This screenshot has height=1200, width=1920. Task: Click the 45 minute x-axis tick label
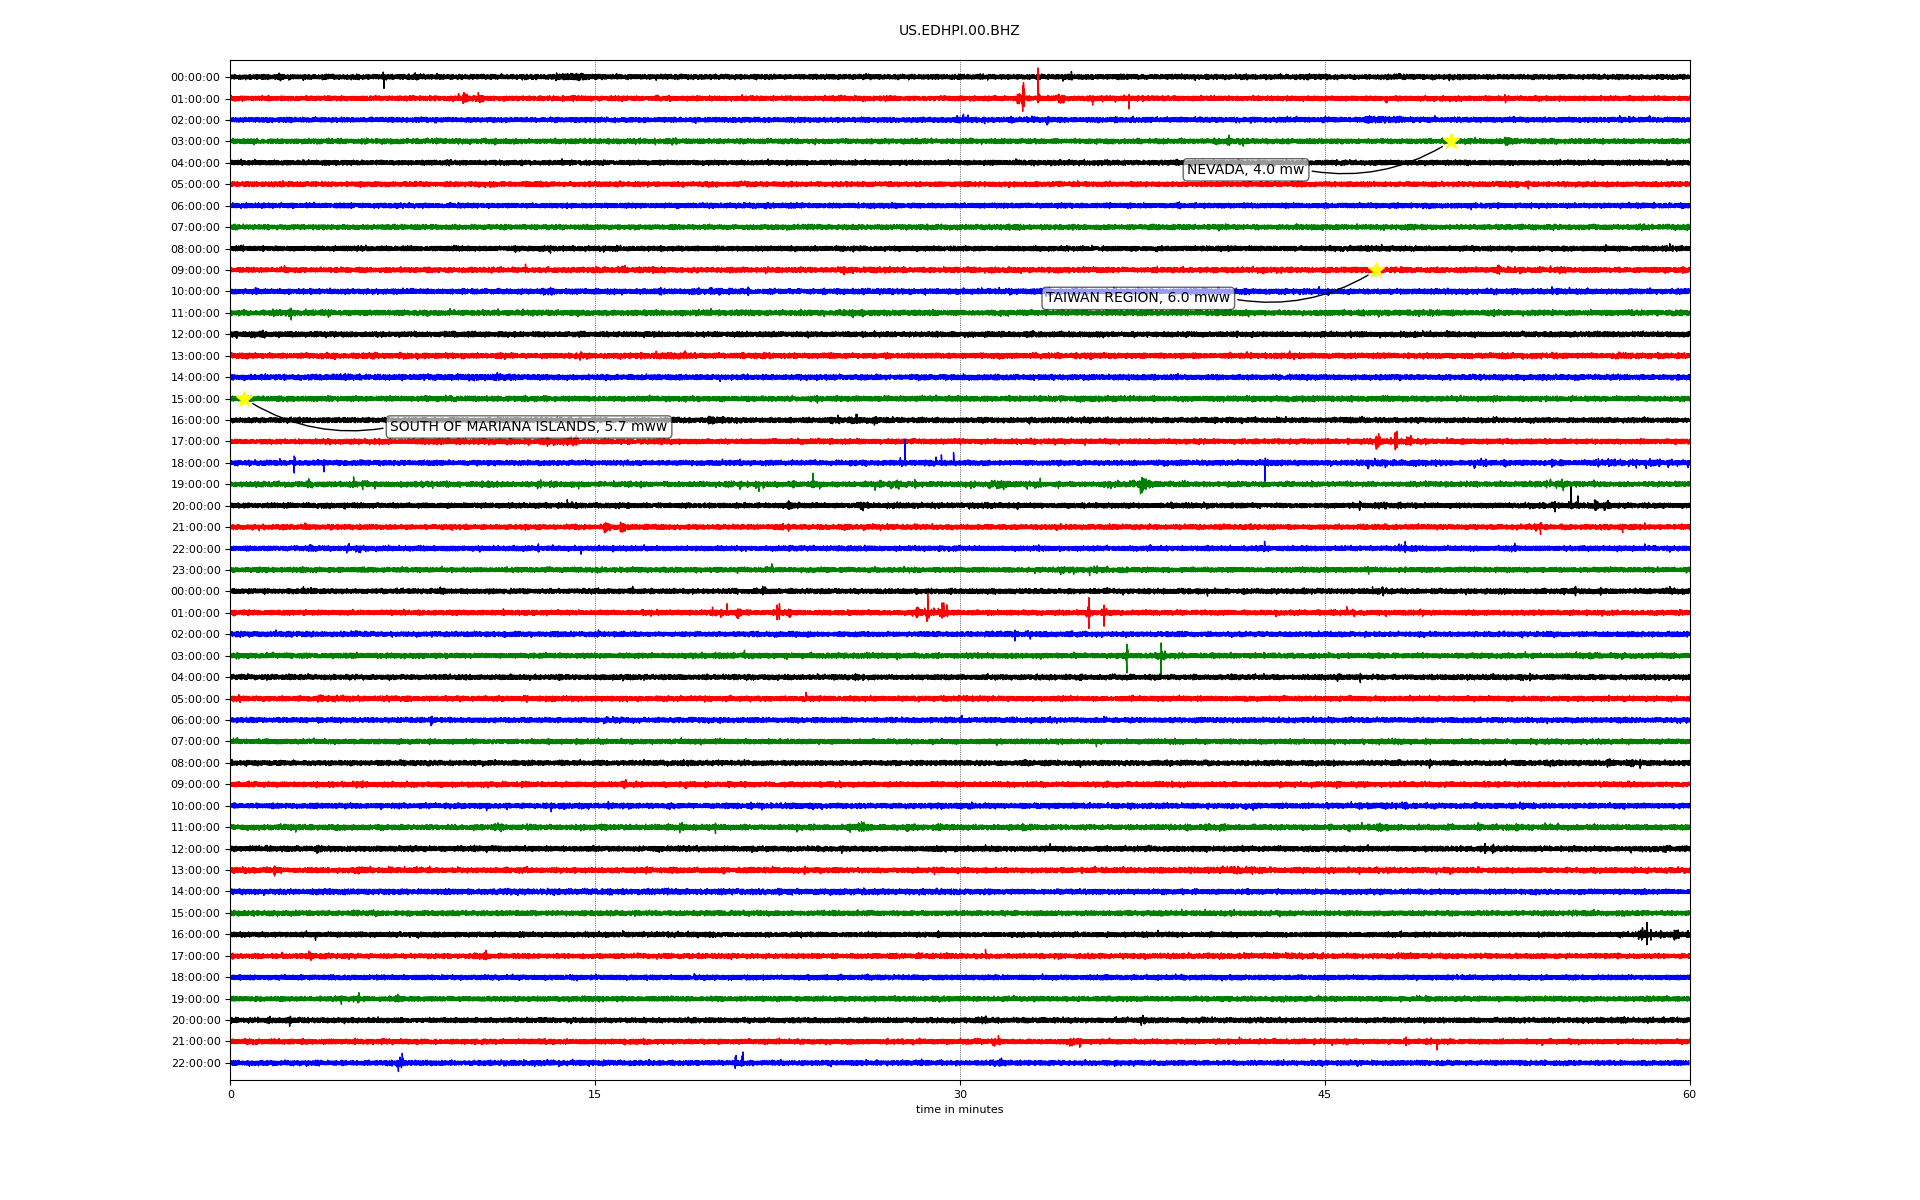[1324, 1094]
